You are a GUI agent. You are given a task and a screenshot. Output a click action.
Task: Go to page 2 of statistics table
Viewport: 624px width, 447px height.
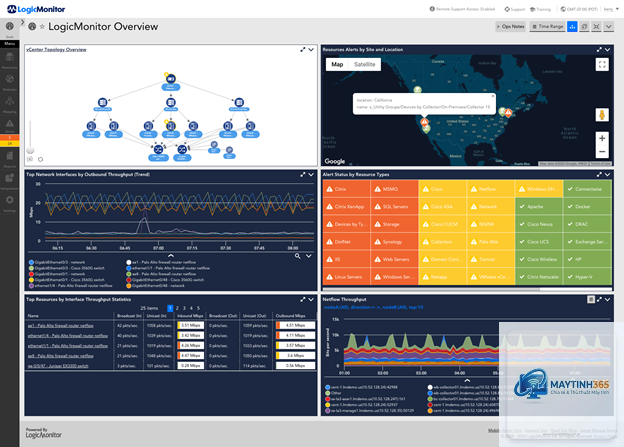tap(177, 308)
